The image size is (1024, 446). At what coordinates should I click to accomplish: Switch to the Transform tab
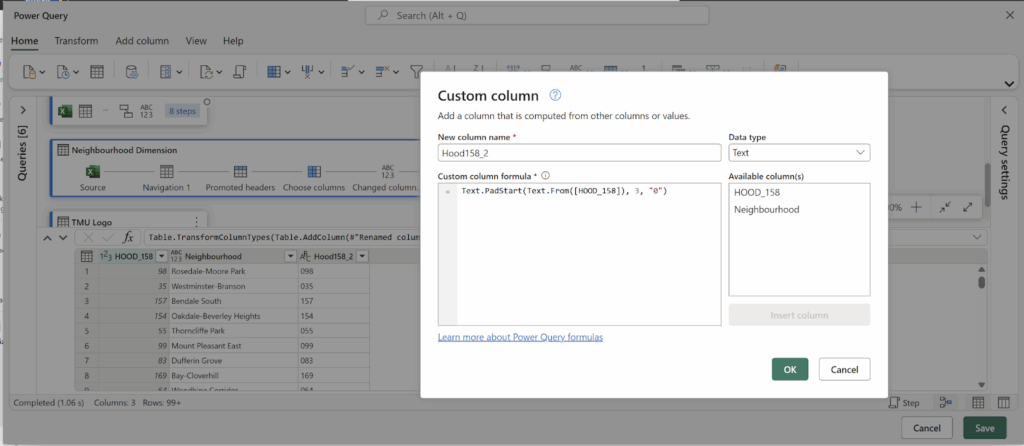tap(76, 41)
